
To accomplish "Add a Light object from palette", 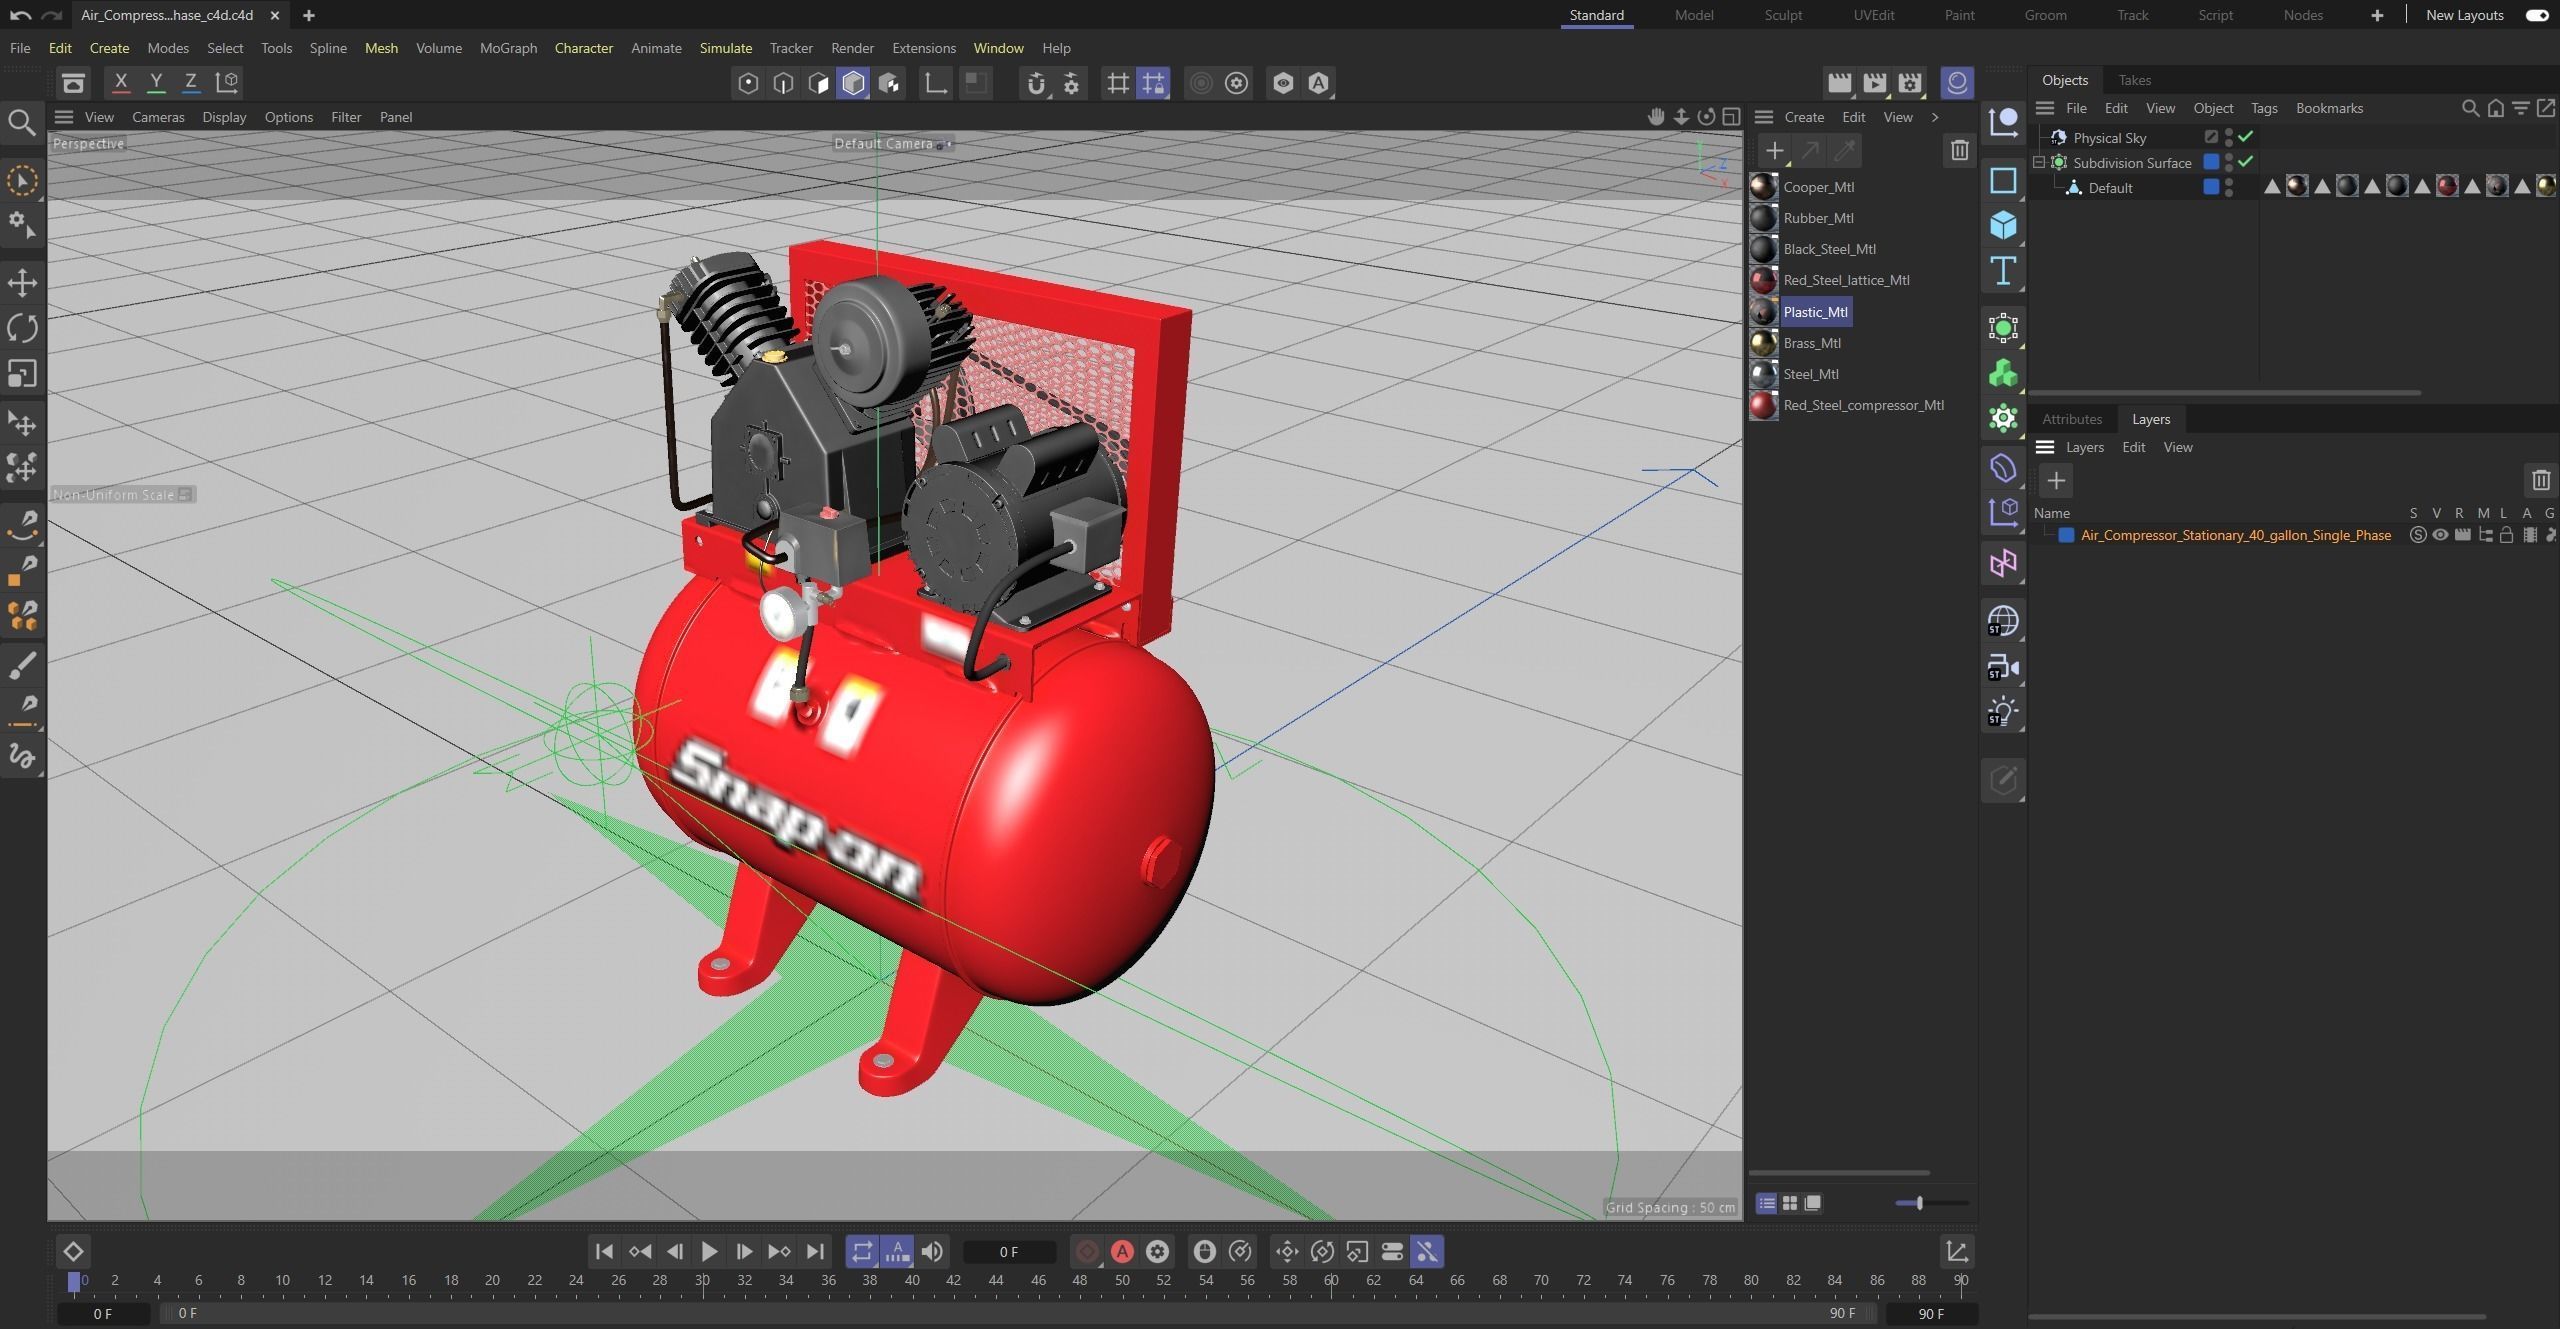I will coord(2003,712).
